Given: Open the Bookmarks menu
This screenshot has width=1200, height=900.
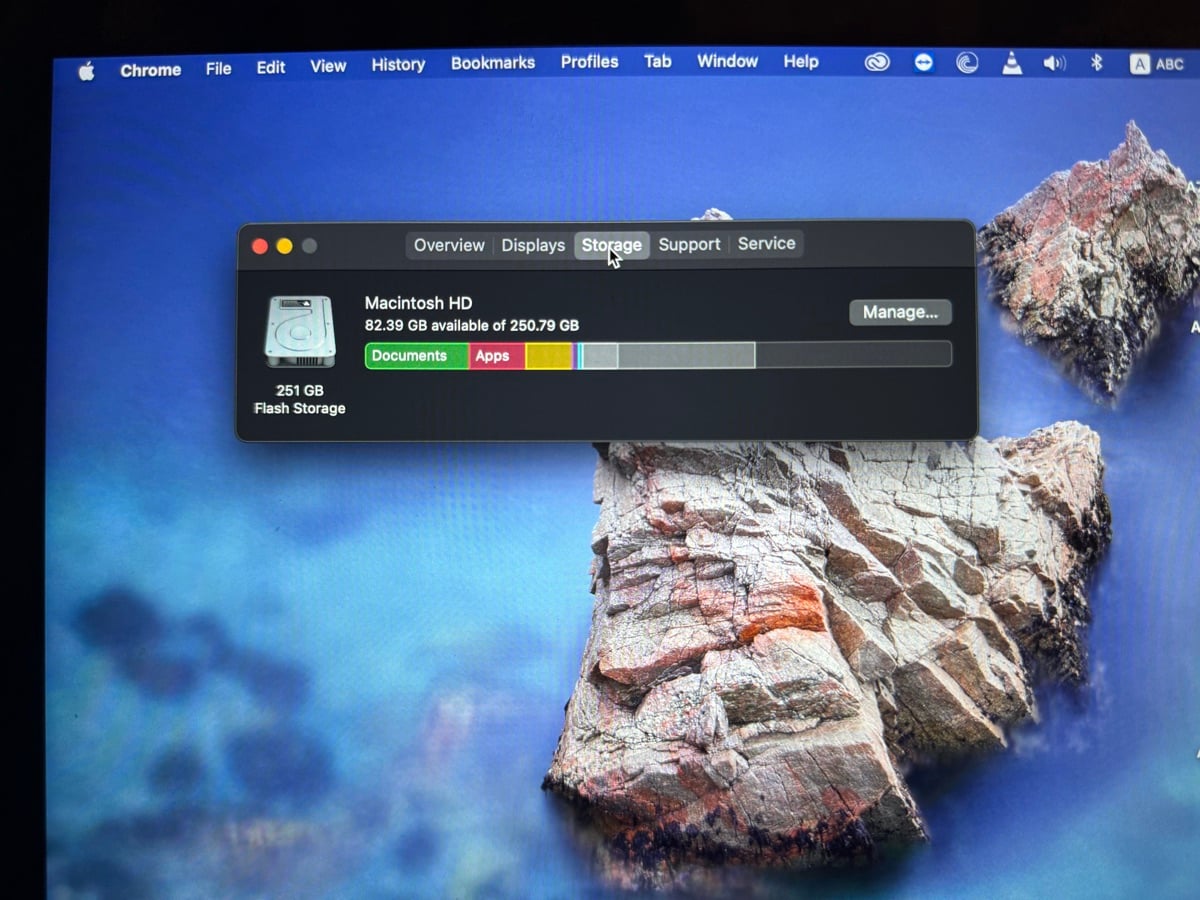Looking at the screenshot, I should (x=493, y=63).
